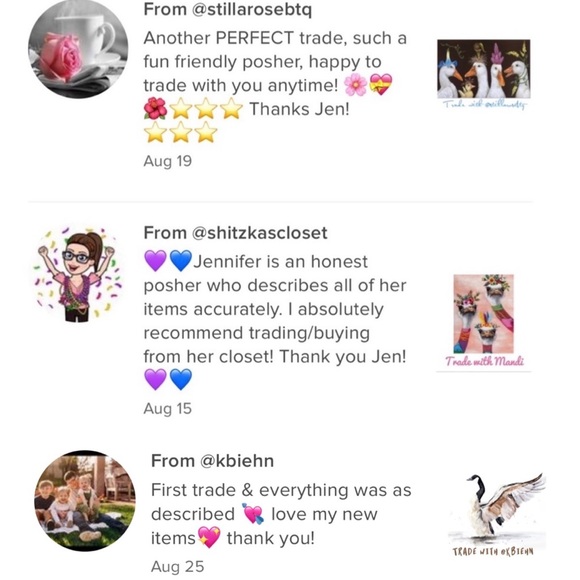Screen dimensions: 580x580
Task: Open the cartoon confetti girl avatar
Action: point(78,274)
